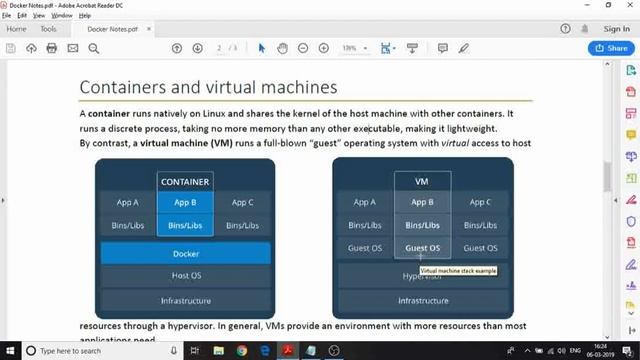
Task: Open the View menu
Action: point(39,16)
